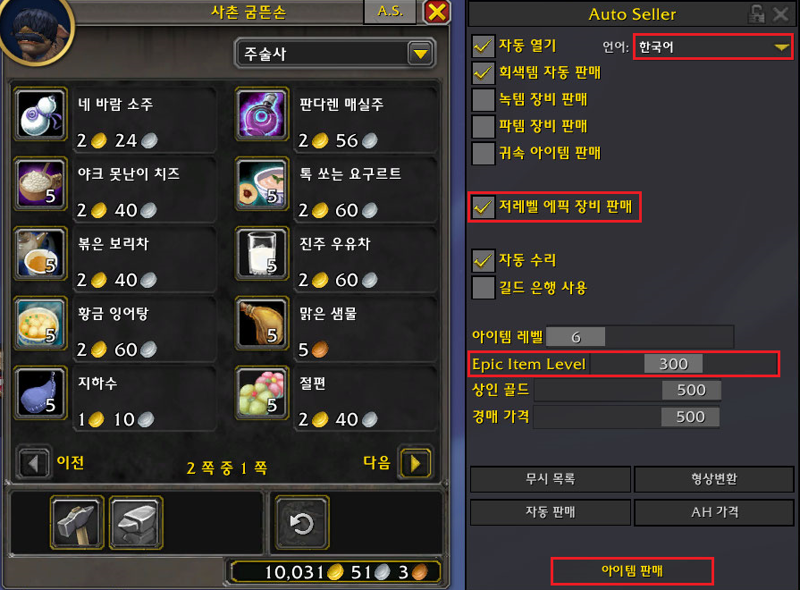
Task: Click the 아이템 판매 button
Action: pos(632,571)
